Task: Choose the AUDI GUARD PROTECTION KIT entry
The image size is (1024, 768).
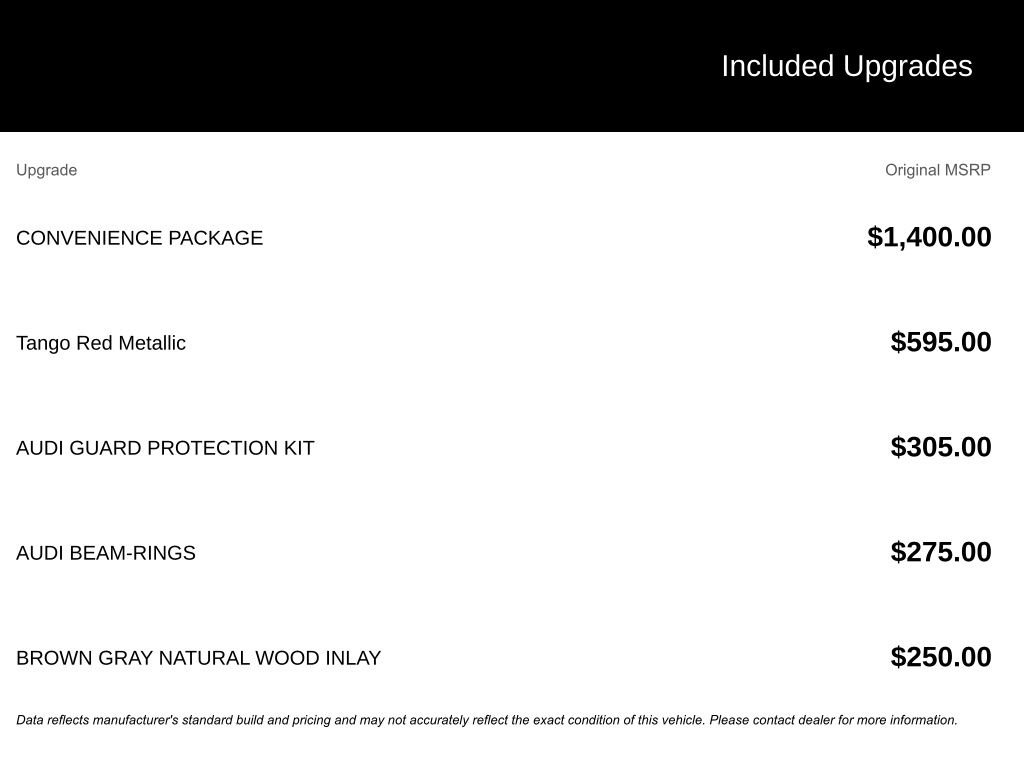Action: click(165, 448)
